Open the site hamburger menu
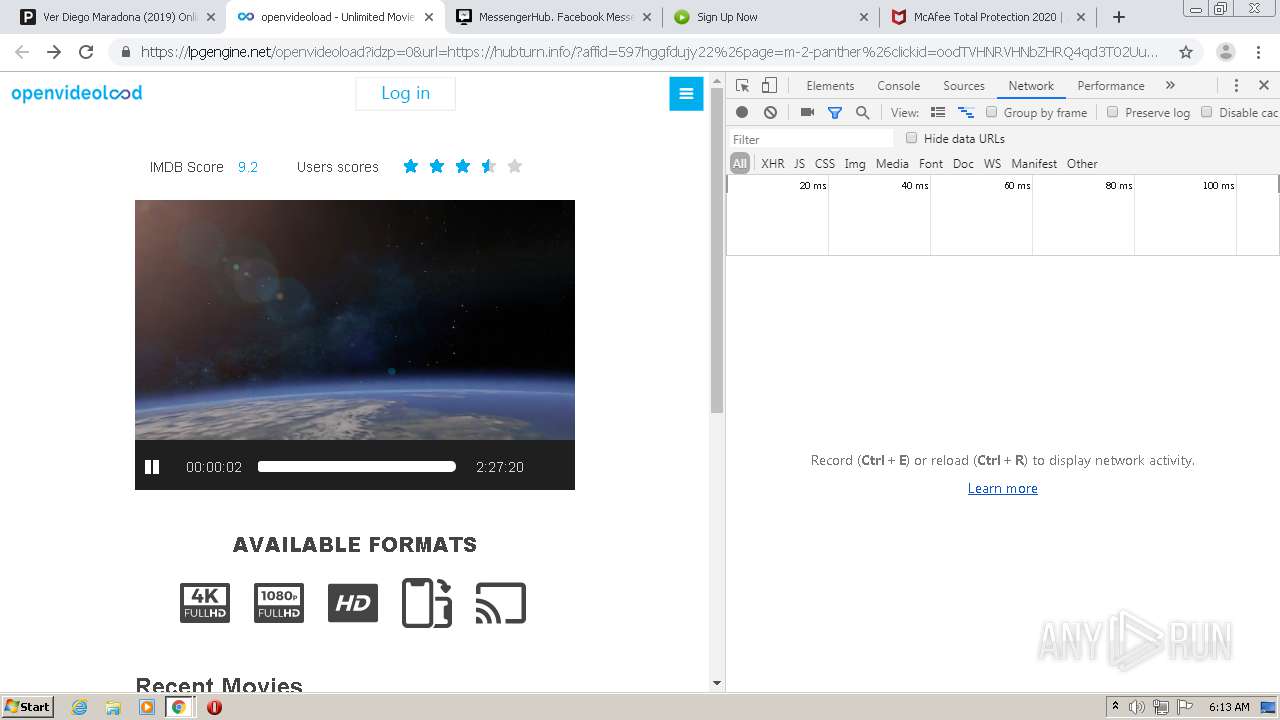Image resolution: width=1280 pixels, height=720 pixels. pyautogui.click(x=686, y=94)
